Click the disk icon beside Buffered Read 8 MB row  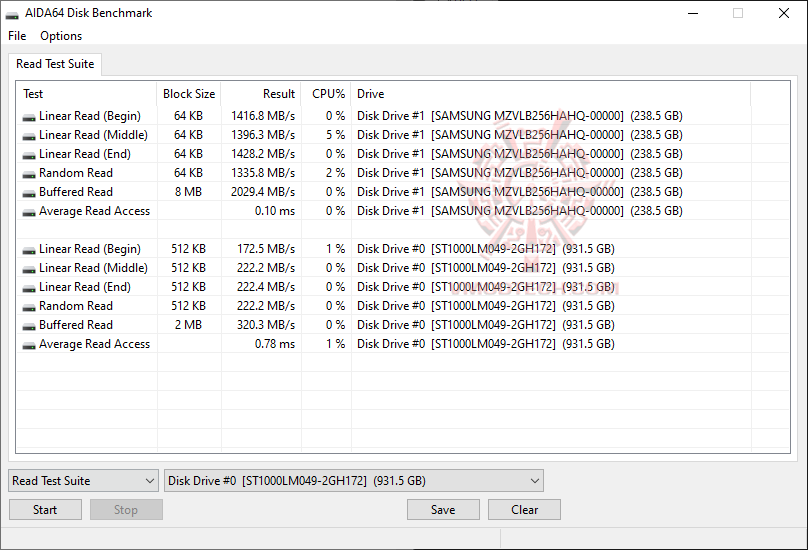(29, 194)
